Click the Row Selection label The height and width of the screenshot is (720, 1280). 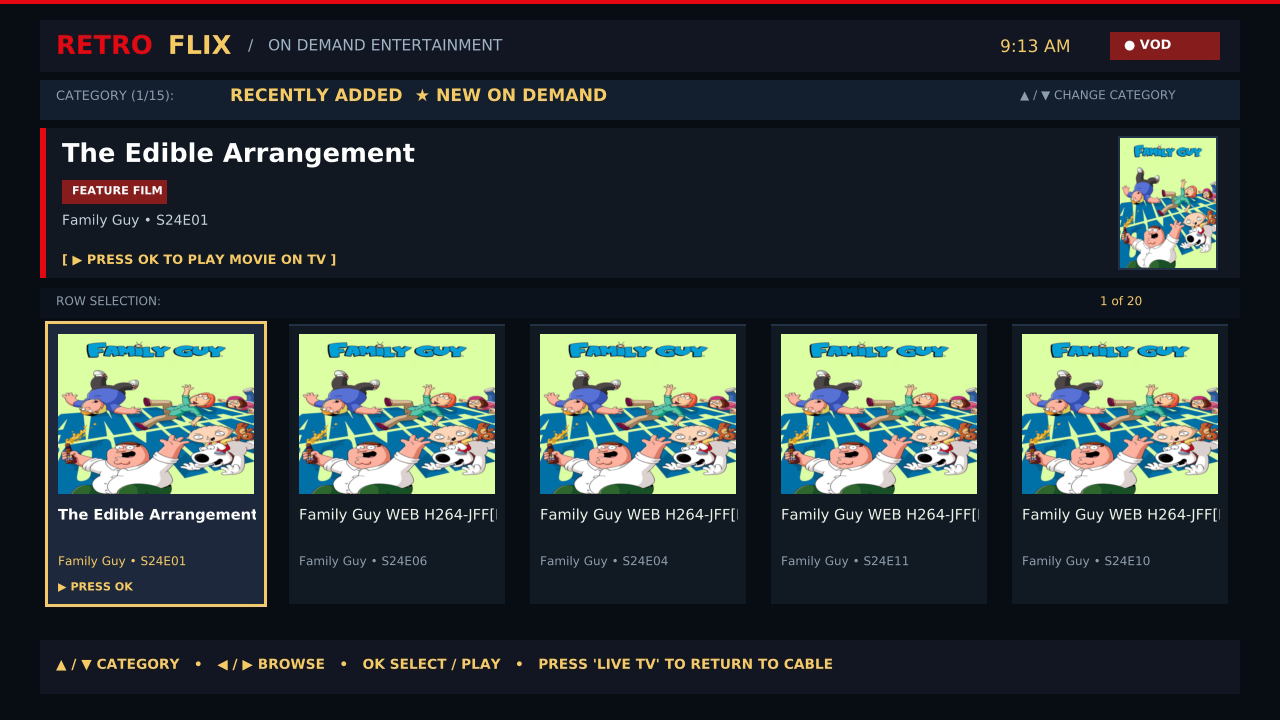tap(108, 301)
